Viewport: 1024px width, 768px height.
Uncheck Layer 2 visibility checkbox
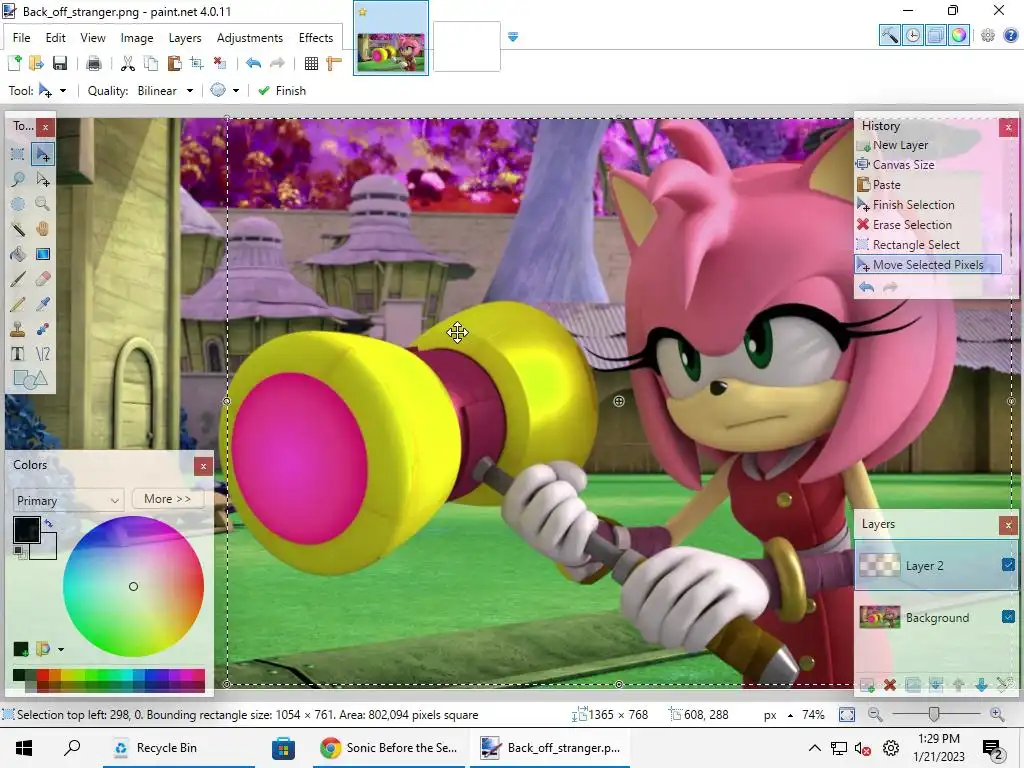pyautogui.click(x=1008, y=564)
